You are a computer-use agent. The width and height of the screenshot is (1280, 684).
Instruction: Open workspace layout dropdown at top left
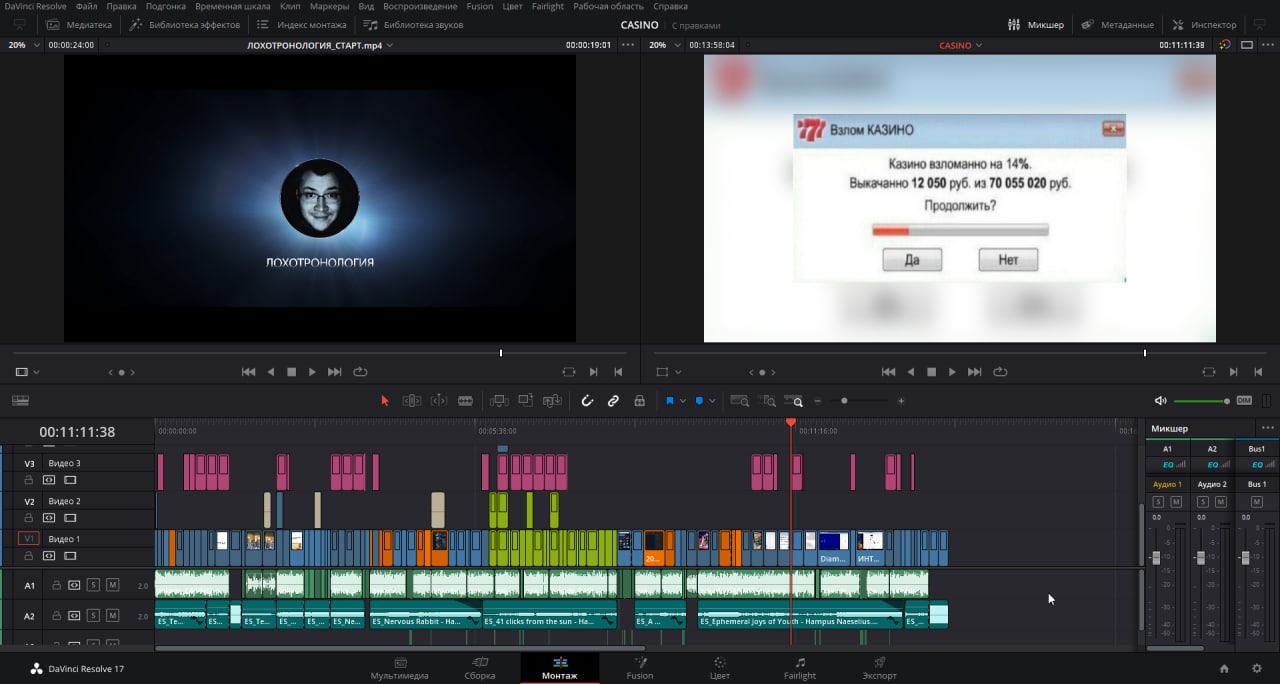(x=20, y=24)
